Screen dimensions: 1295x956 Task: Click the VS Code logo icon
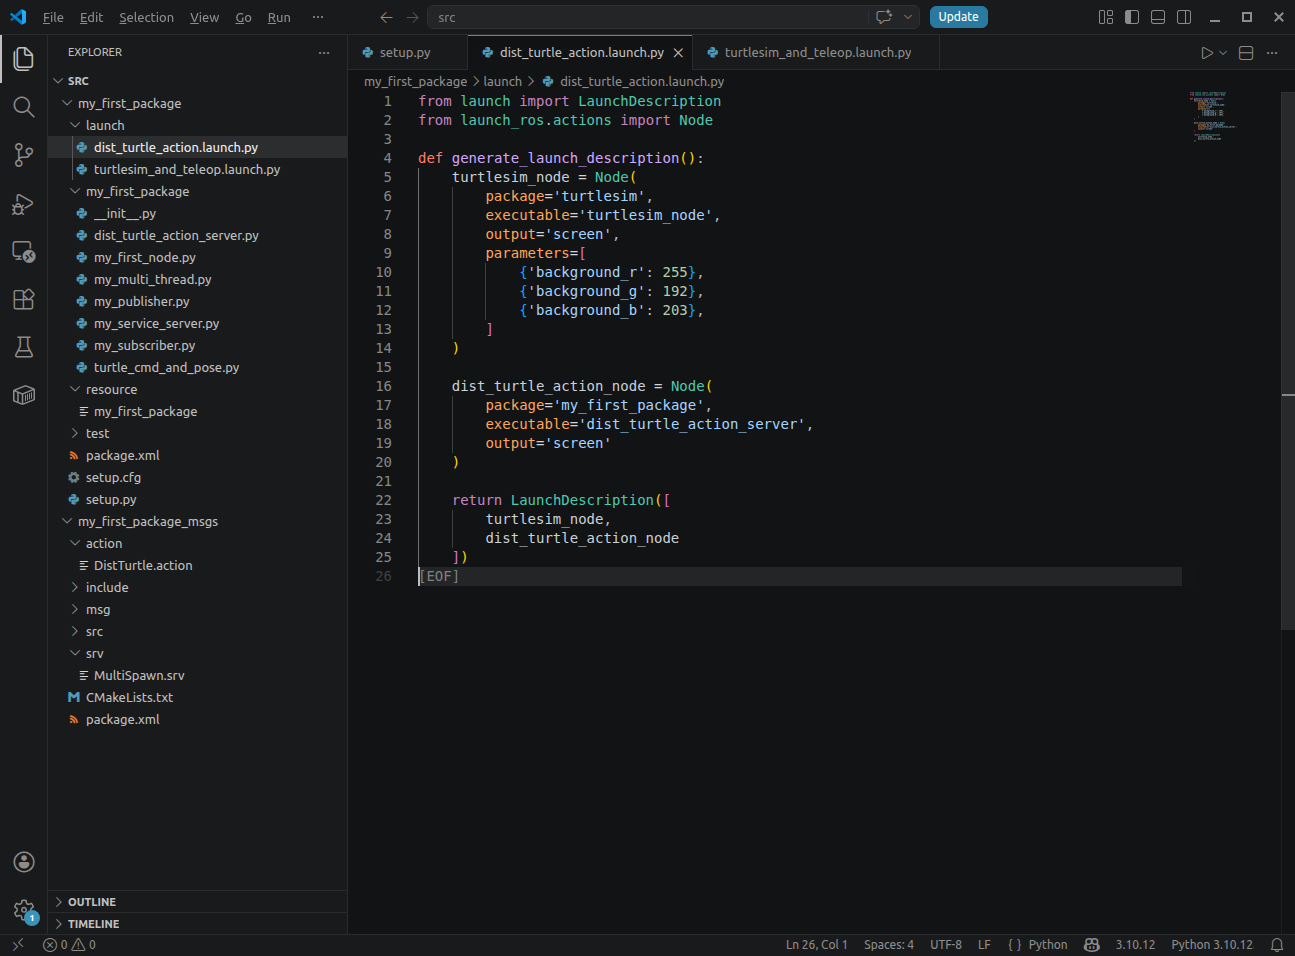tap(18, 17)
